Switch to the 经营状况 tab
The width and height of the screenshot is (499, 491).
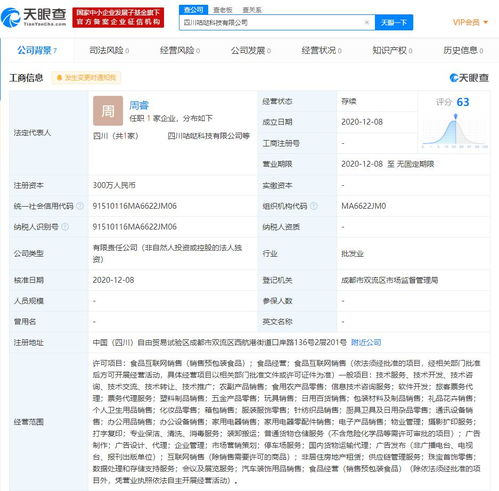tap(321, 50)
